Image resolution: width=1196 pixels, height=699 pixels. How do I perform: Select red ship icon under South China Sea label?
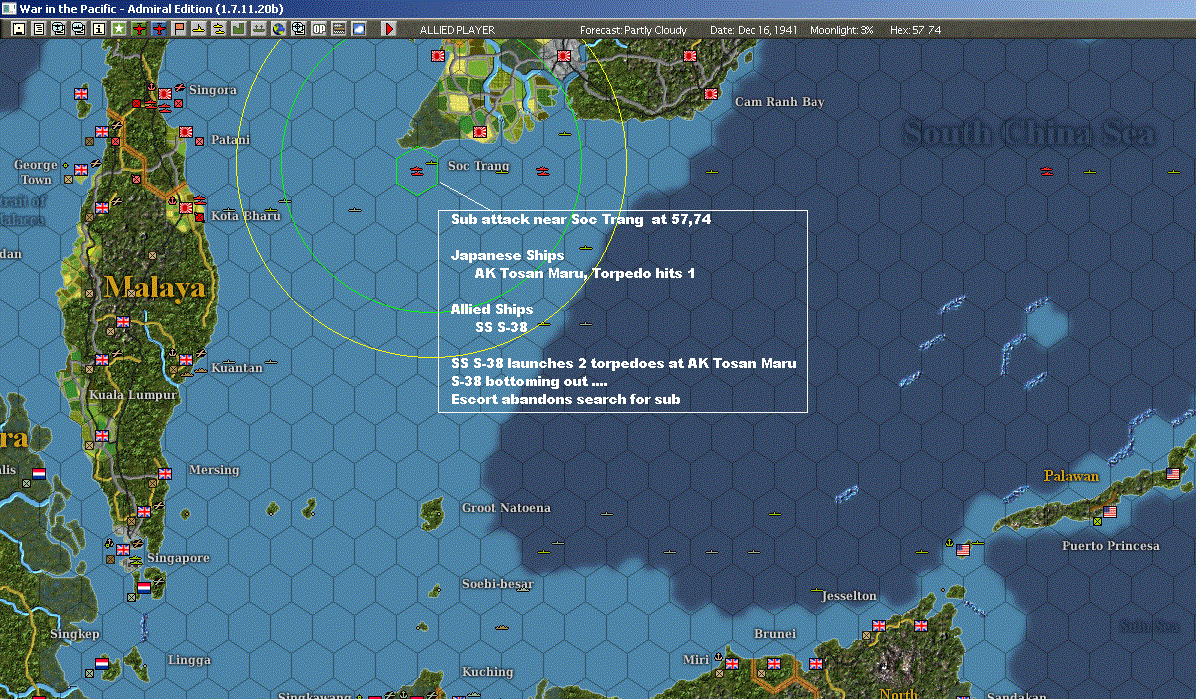(1046, 172)
